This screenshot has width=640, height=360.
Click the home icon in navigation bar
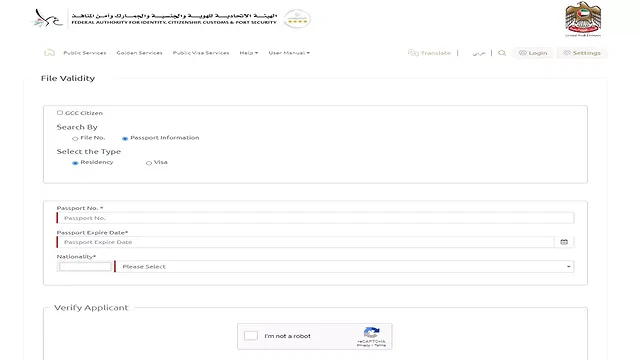pos(49,53)
